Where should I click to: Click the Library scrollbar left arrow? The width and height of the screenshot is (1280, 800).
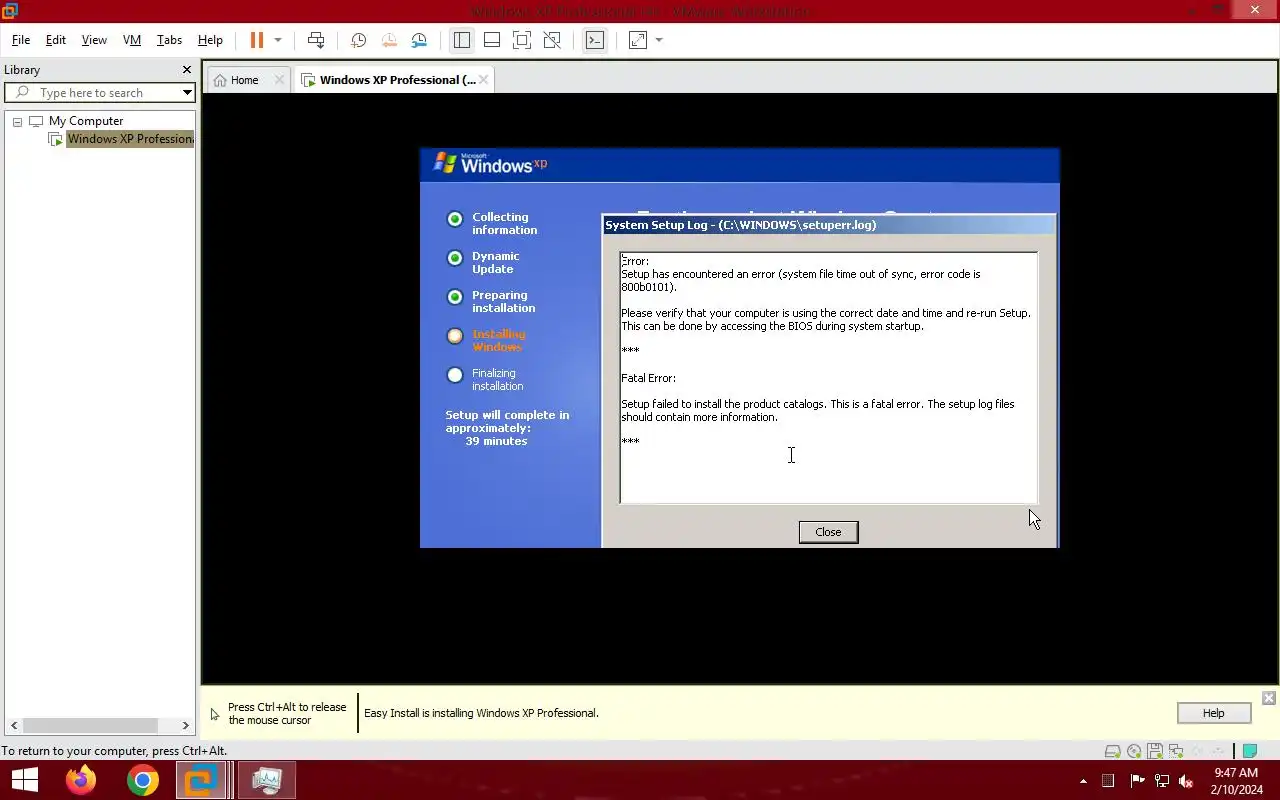(16, 726)
